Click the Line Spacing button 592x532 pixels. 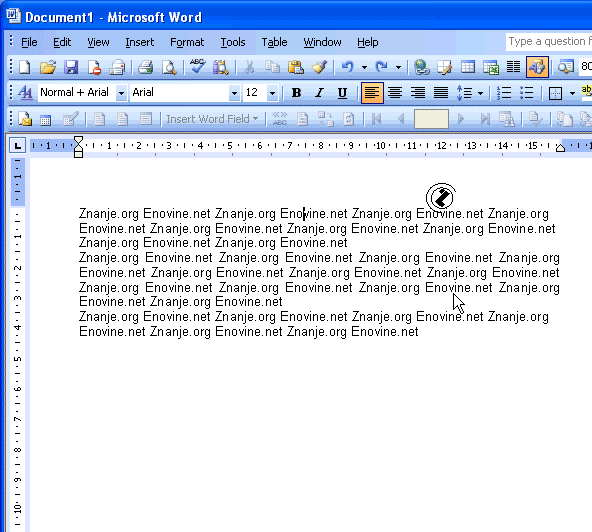point(464,93)
